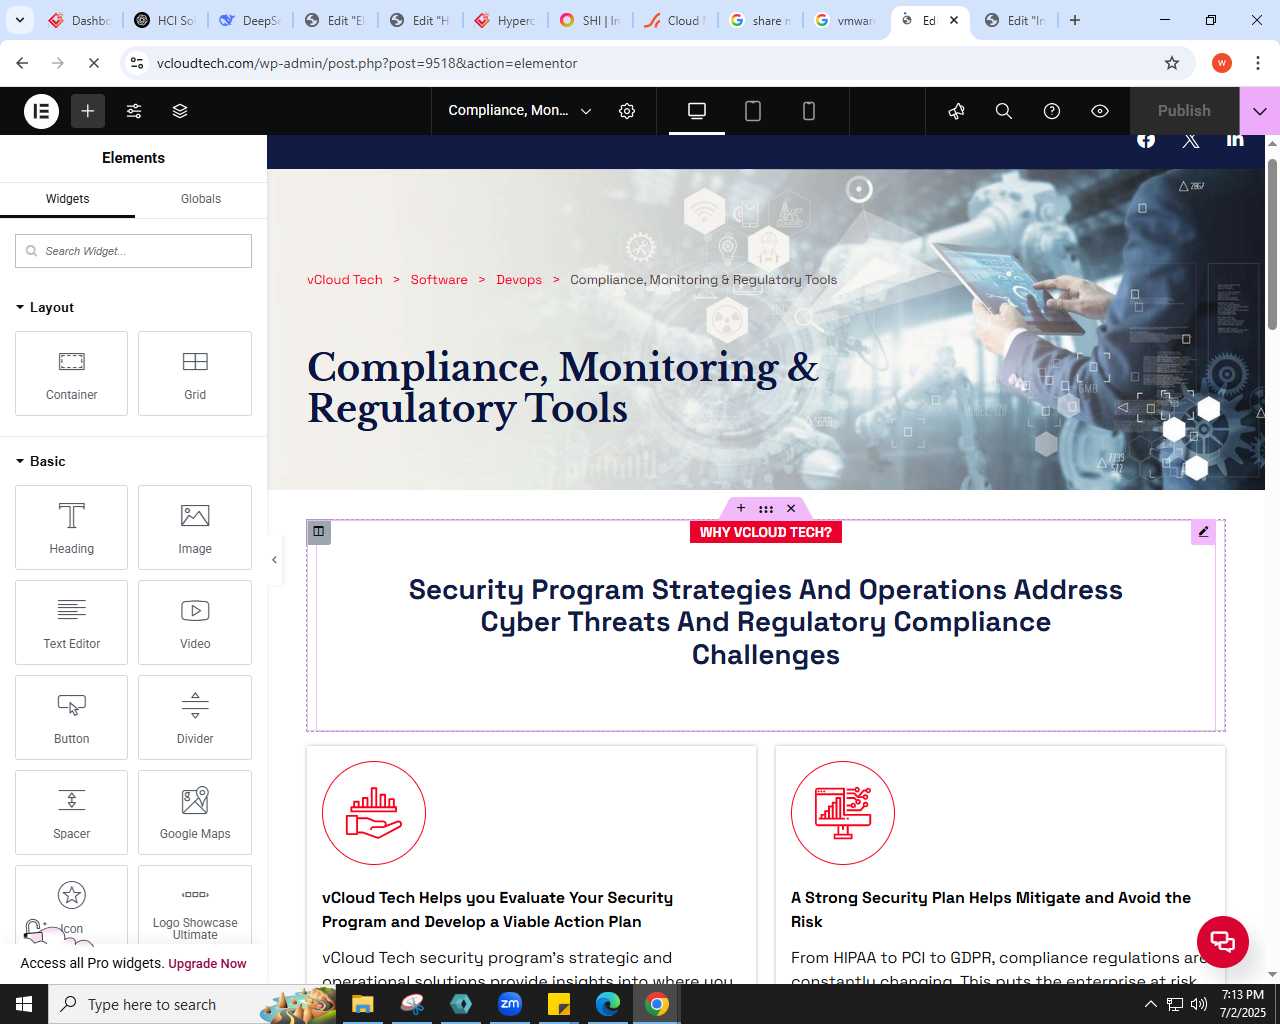The image size is (1280, 1024).
Task: Click the Search Widget field
Action: click(133, 251)
